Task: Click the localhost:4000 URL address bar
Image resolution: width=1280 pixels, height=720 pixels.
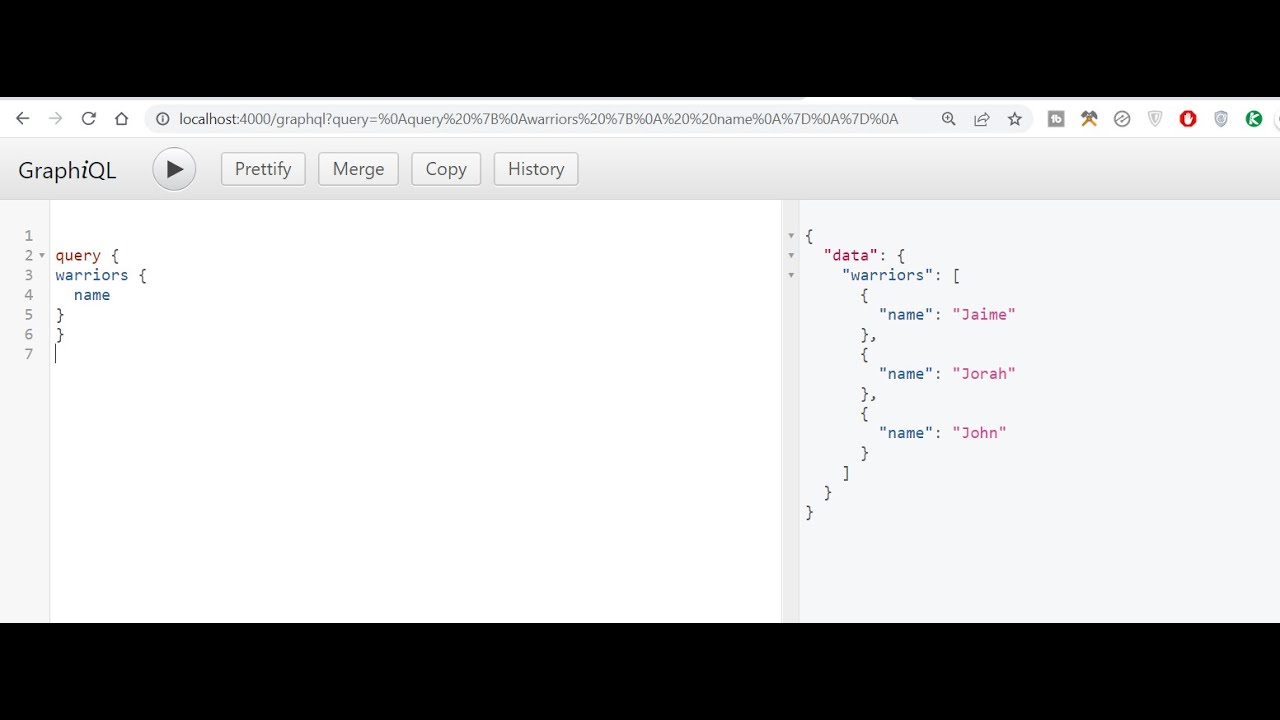Action: 538,119
